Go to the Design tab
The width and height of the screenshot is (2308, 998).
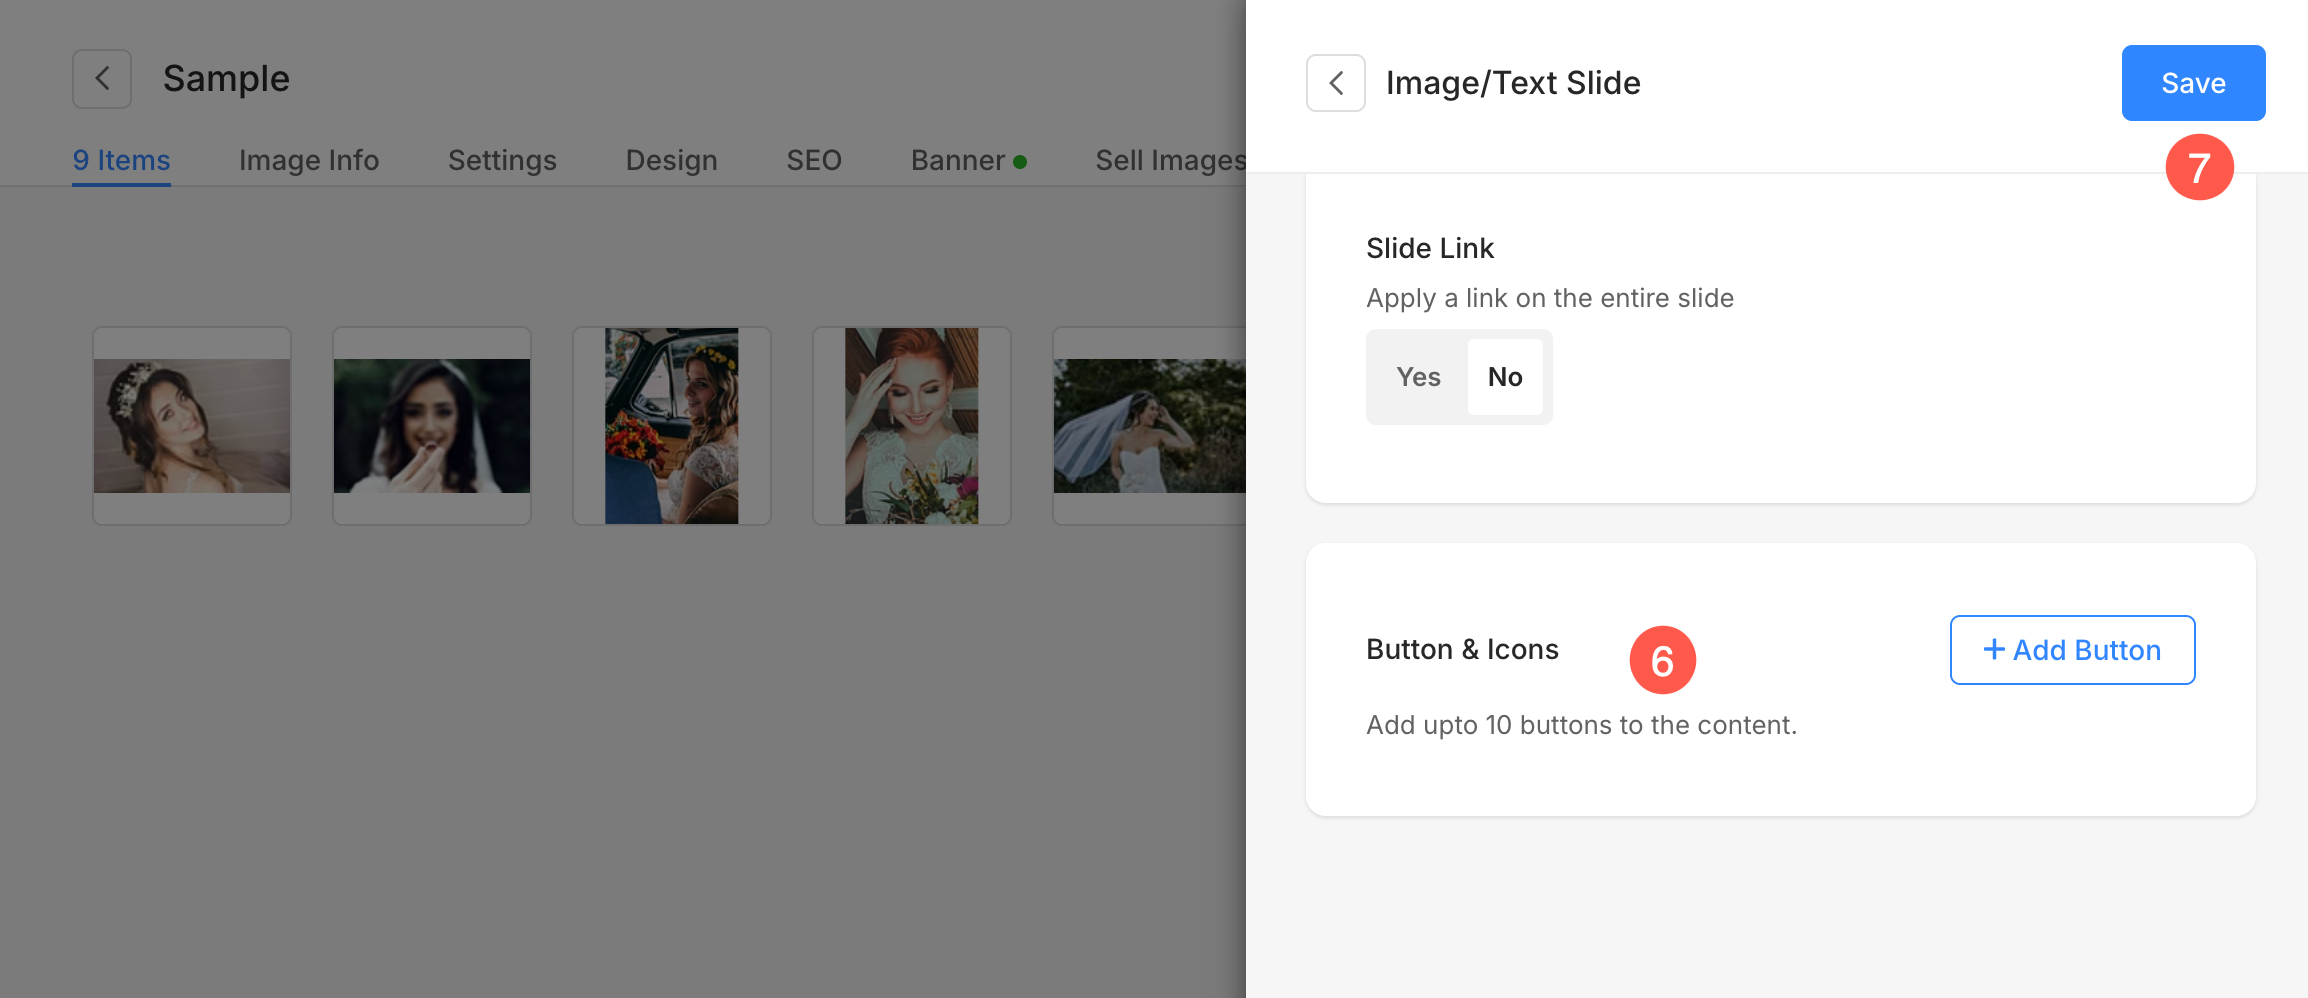pos(671,160)
